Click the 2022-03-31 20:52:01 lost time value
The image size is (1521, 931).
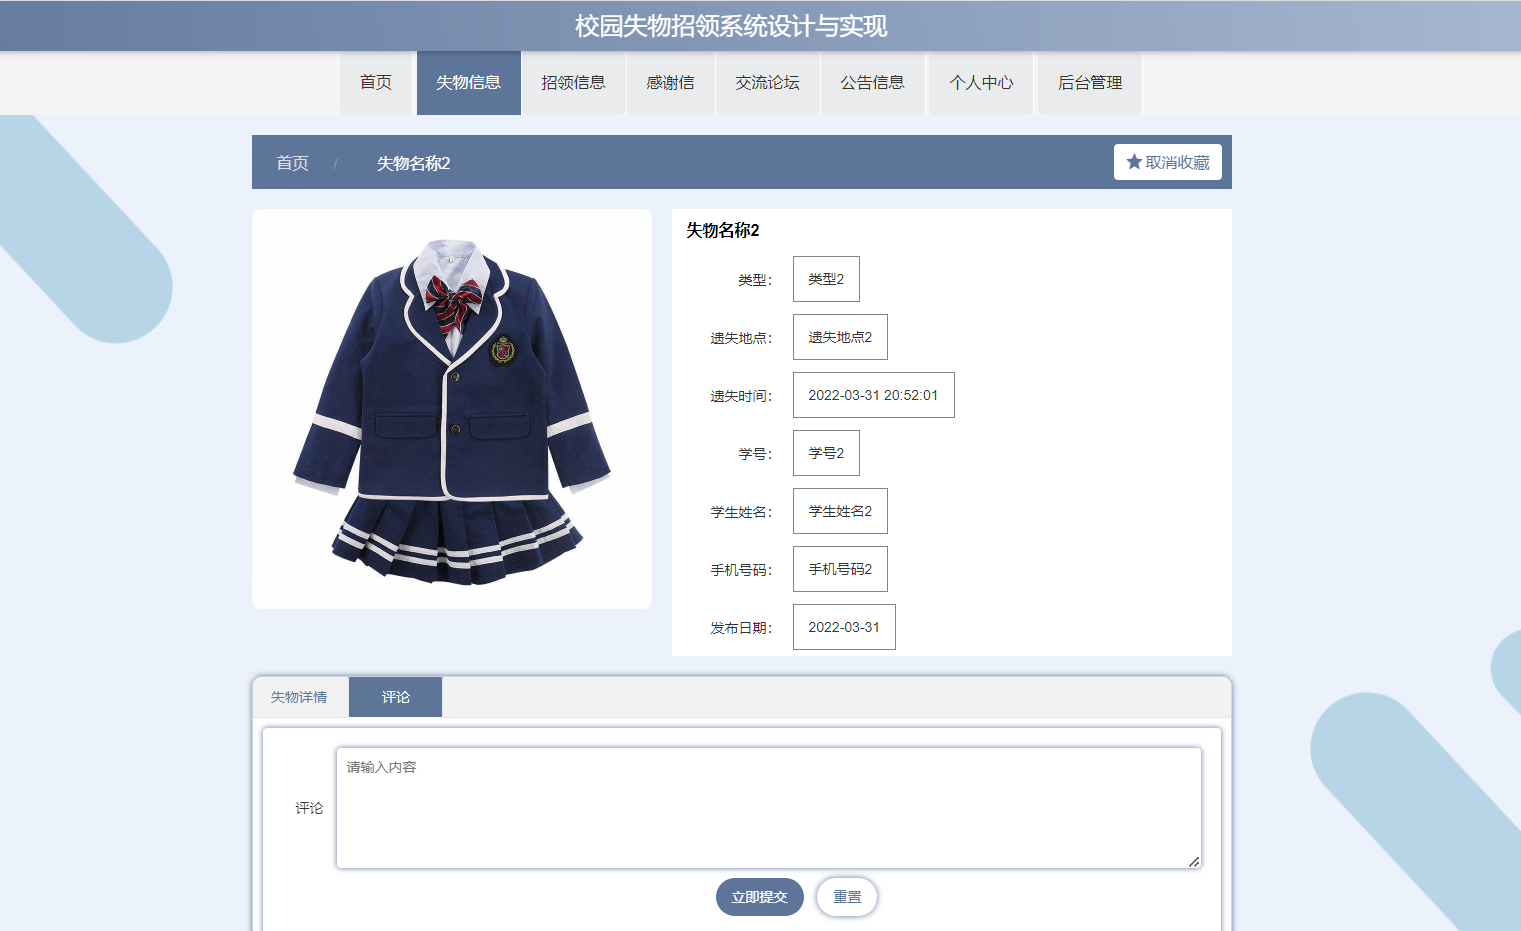coord(874,395)
